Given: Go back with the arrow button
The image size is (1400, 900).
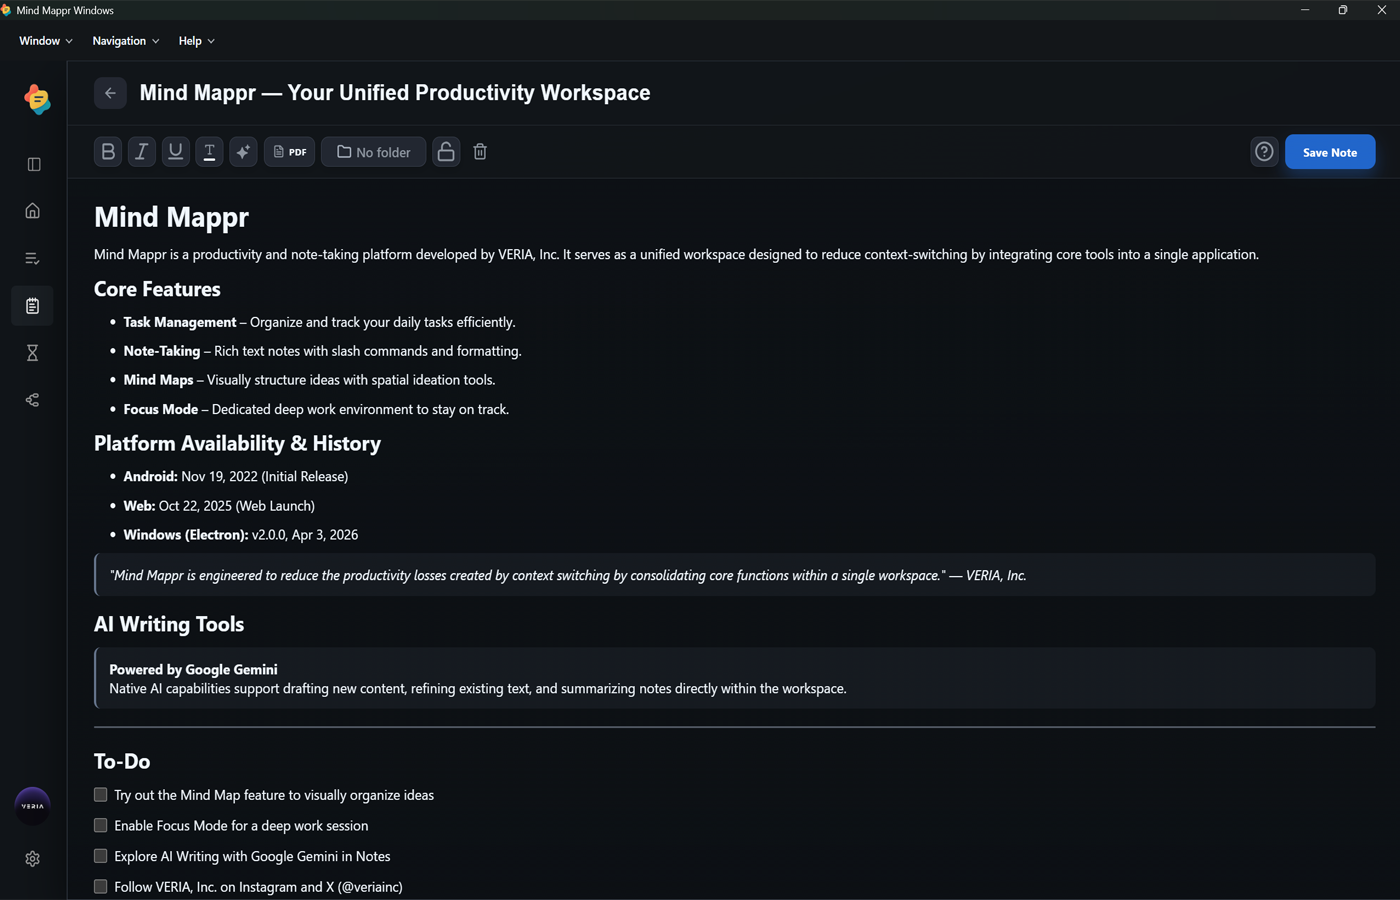Looking at the screenshot, I should pos(110,93).
